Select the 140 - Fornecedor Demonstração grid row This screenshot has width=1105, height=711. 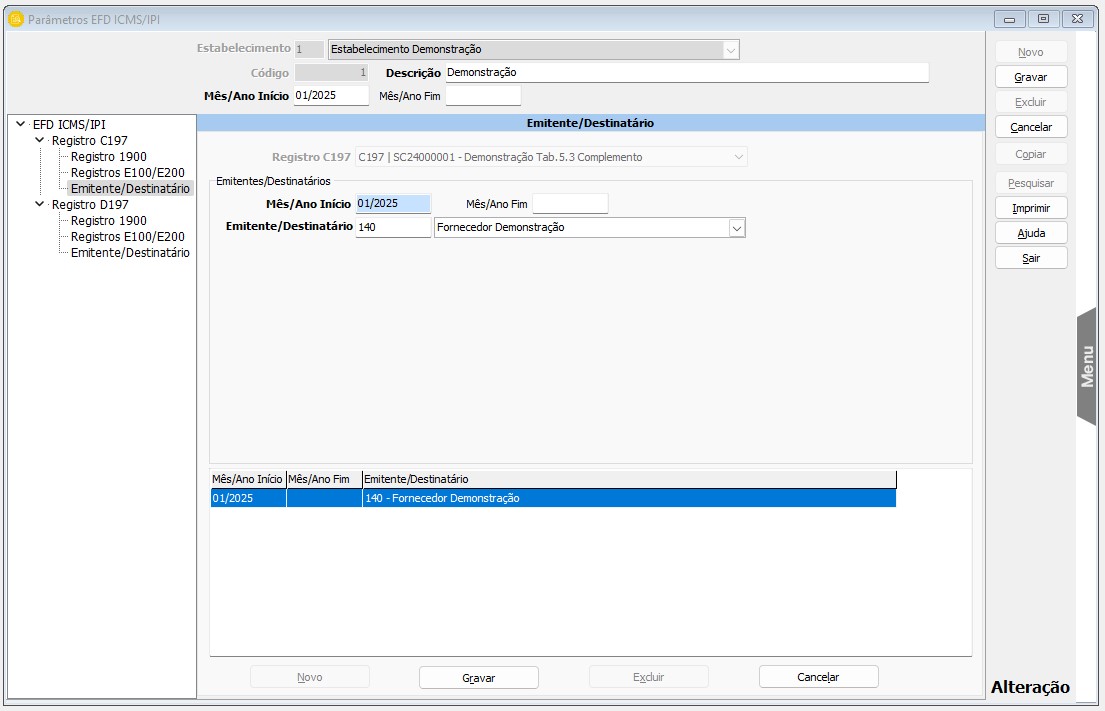[552, 498]
